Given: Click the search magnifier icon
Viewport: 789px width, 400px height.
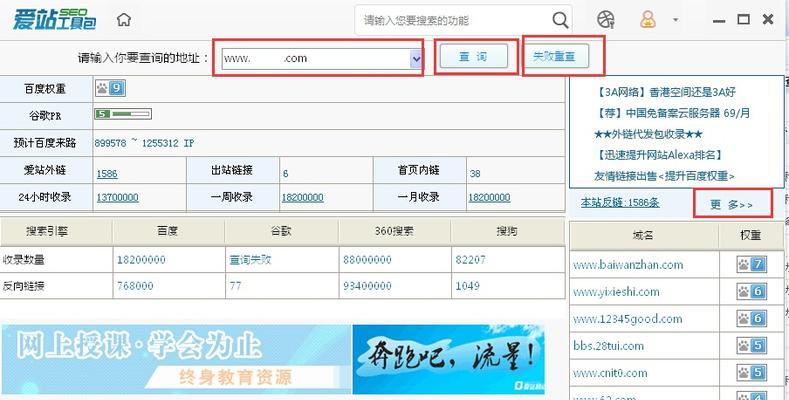Looking at the screenshot, I should coord(560,20).
